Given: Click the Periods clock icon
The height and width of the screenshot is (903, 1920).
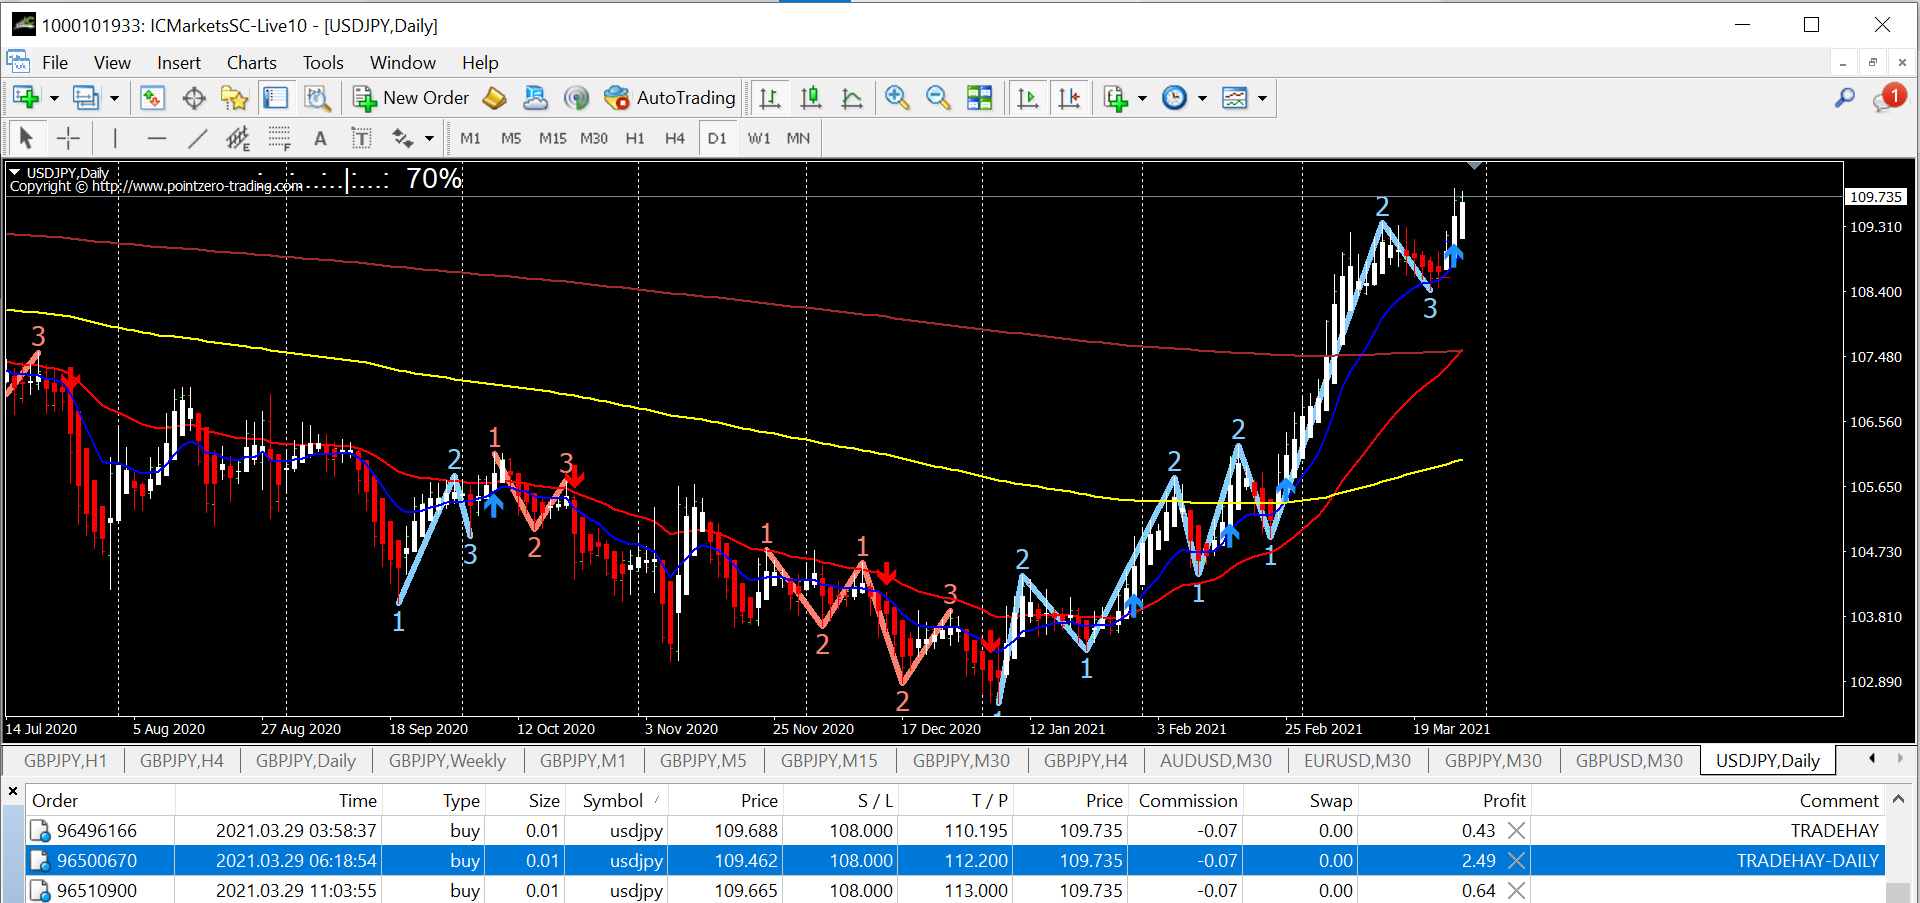Looking at the screenshot, I should [1174, 98].
